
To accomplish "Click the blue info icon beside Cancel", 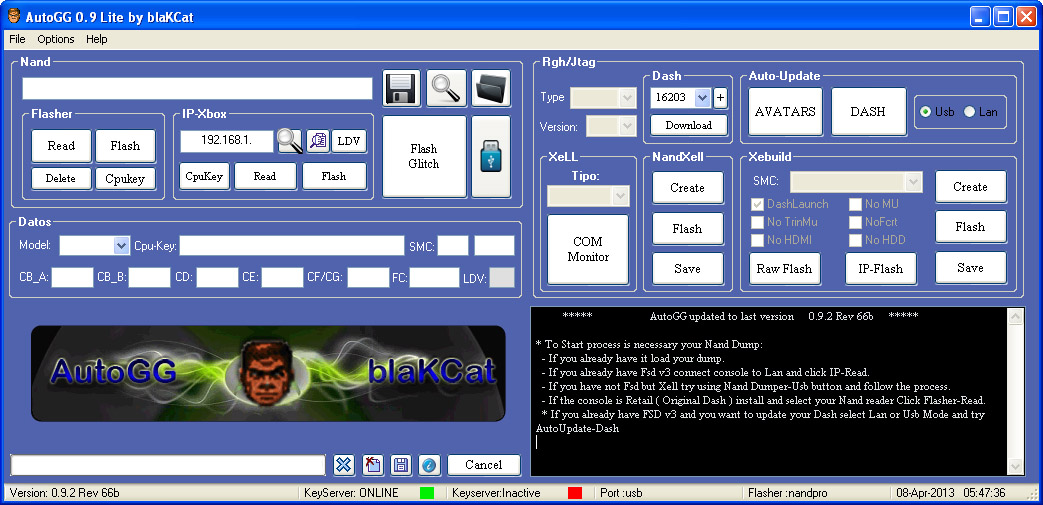I will [429, 465].
